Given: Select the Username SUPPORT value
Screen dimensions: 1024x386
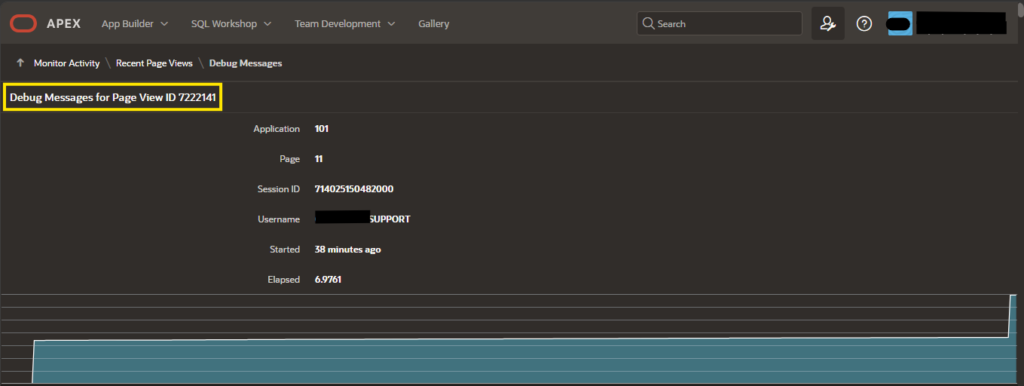Looking at the screenshot, I should [362, 219].
